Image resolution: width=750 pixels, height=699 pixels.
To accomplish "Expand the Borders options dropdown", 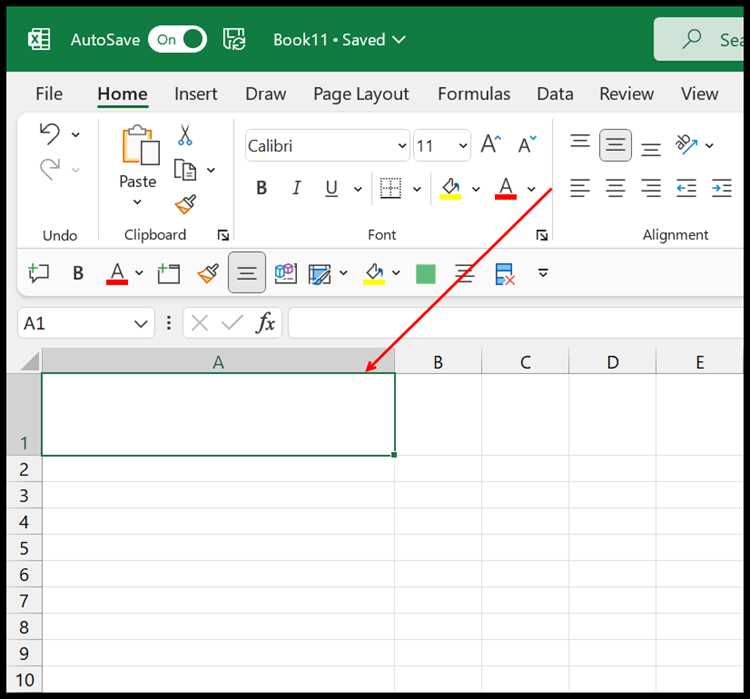I will [417, 189].
